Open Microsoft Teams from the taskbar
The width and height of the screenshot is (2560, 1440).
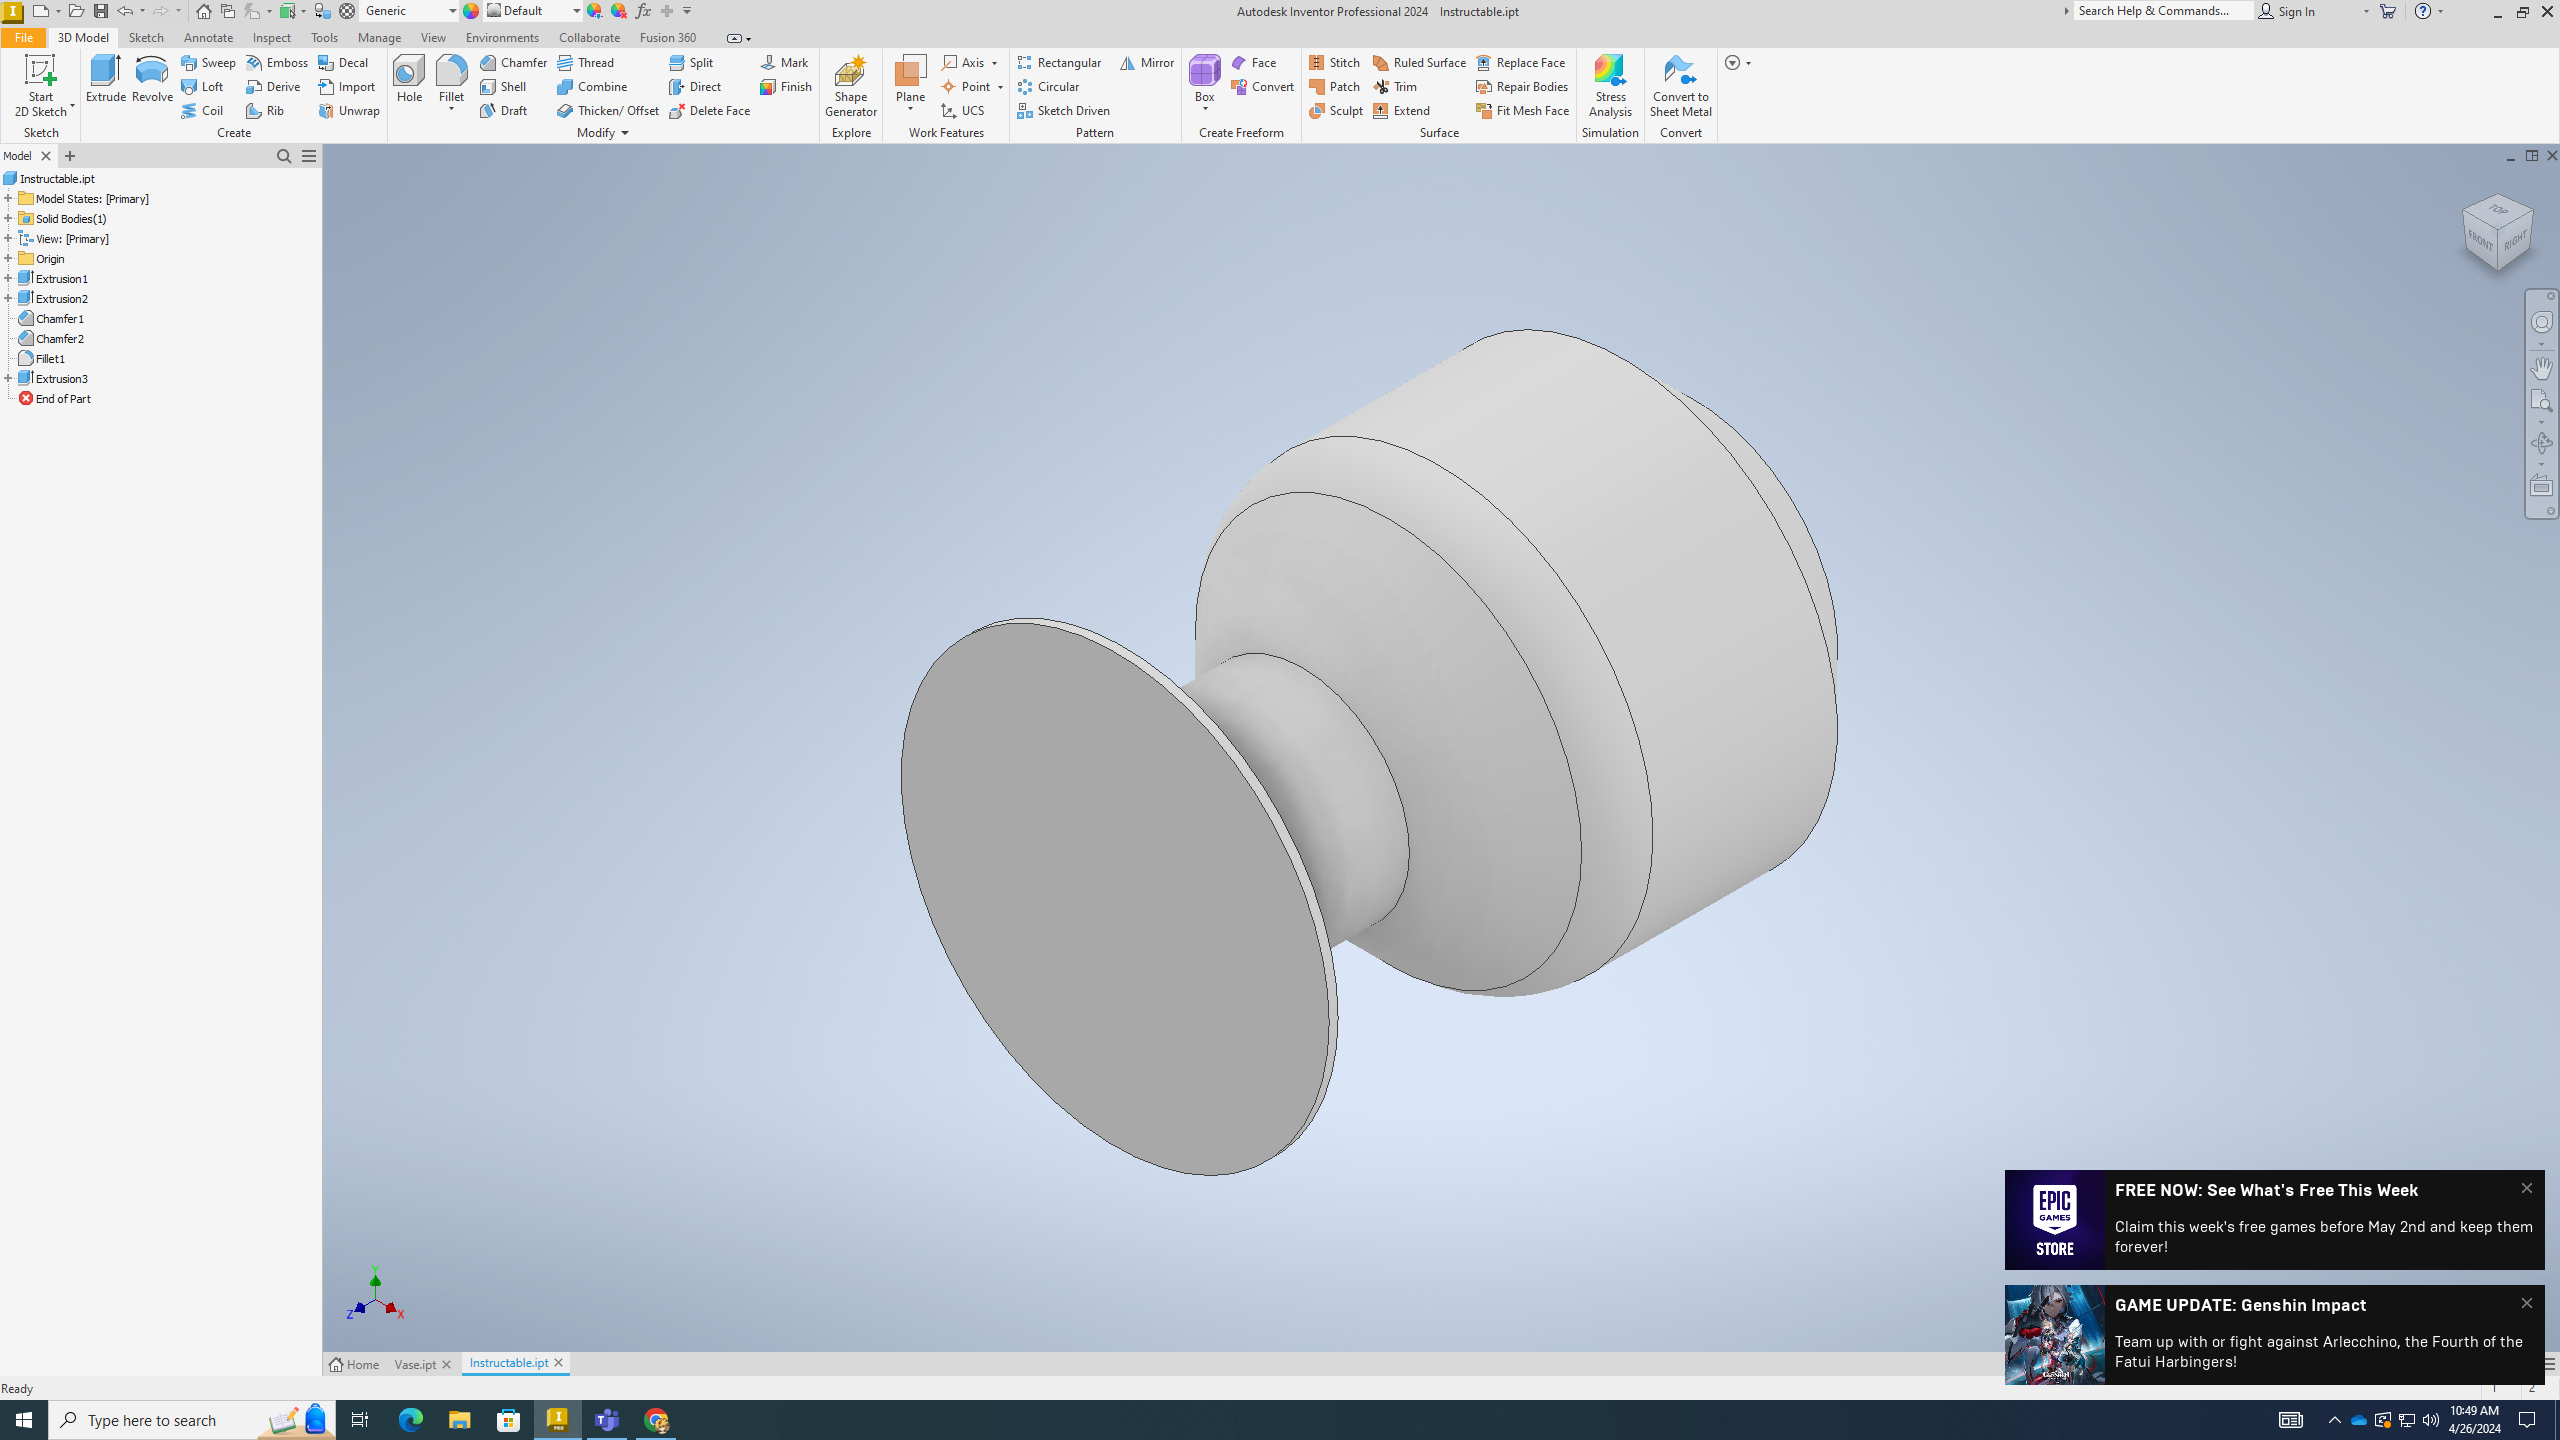tap(607, 1420)
